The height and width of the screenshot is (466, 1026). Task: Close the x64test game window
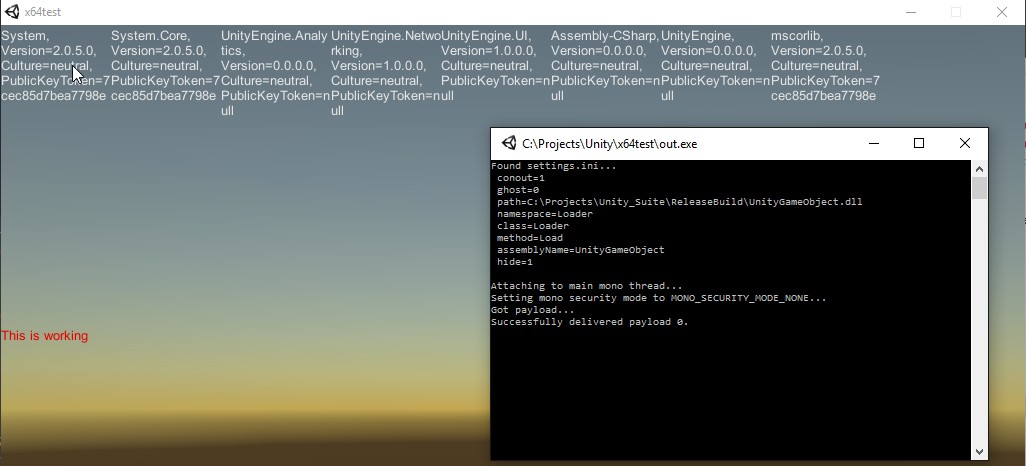click(x=1002, y=12)
